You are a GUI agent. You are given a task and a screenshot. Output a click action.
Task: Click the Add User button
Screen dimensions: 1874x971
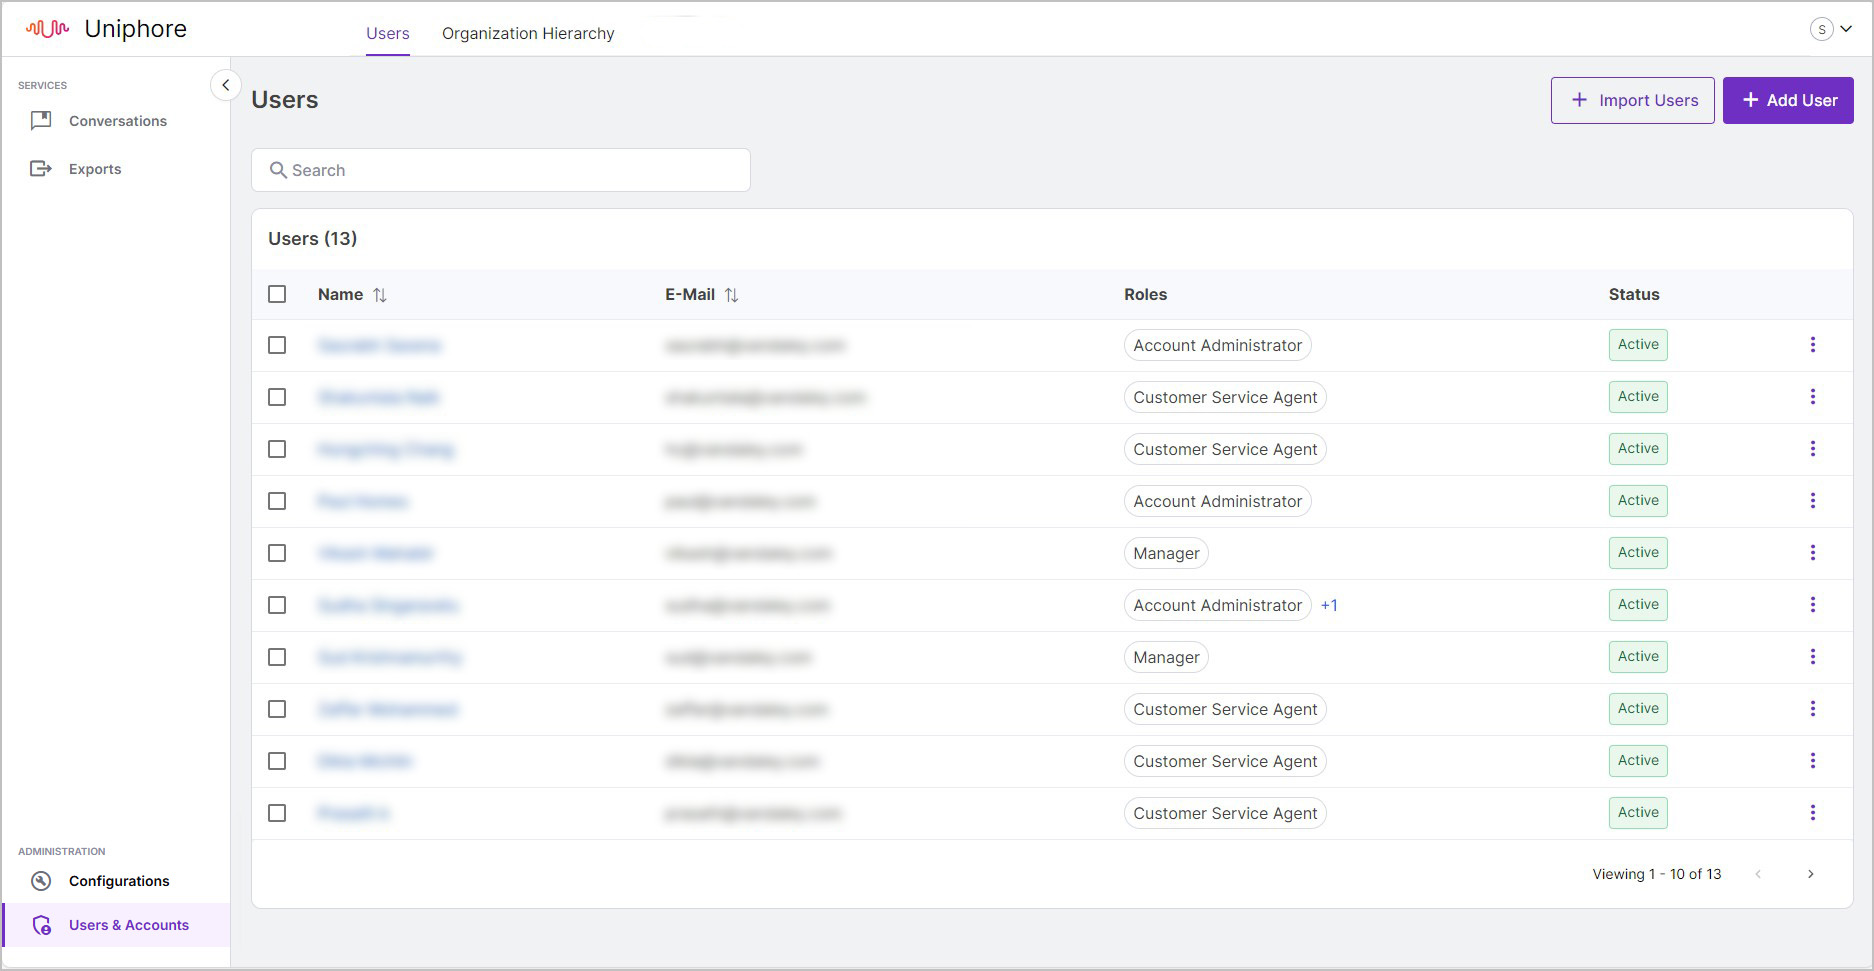tap(1788, 100)
